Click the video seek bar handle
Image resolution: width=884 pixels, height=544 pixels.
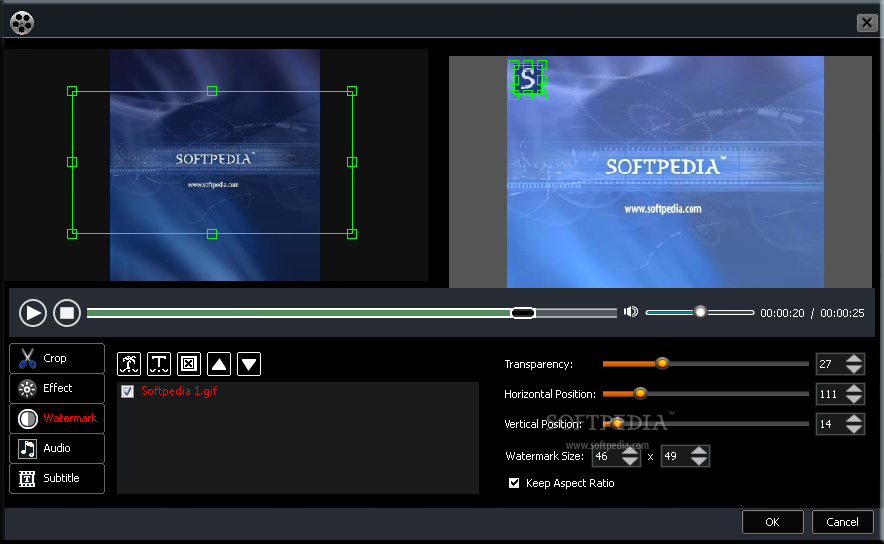point(523,313)
